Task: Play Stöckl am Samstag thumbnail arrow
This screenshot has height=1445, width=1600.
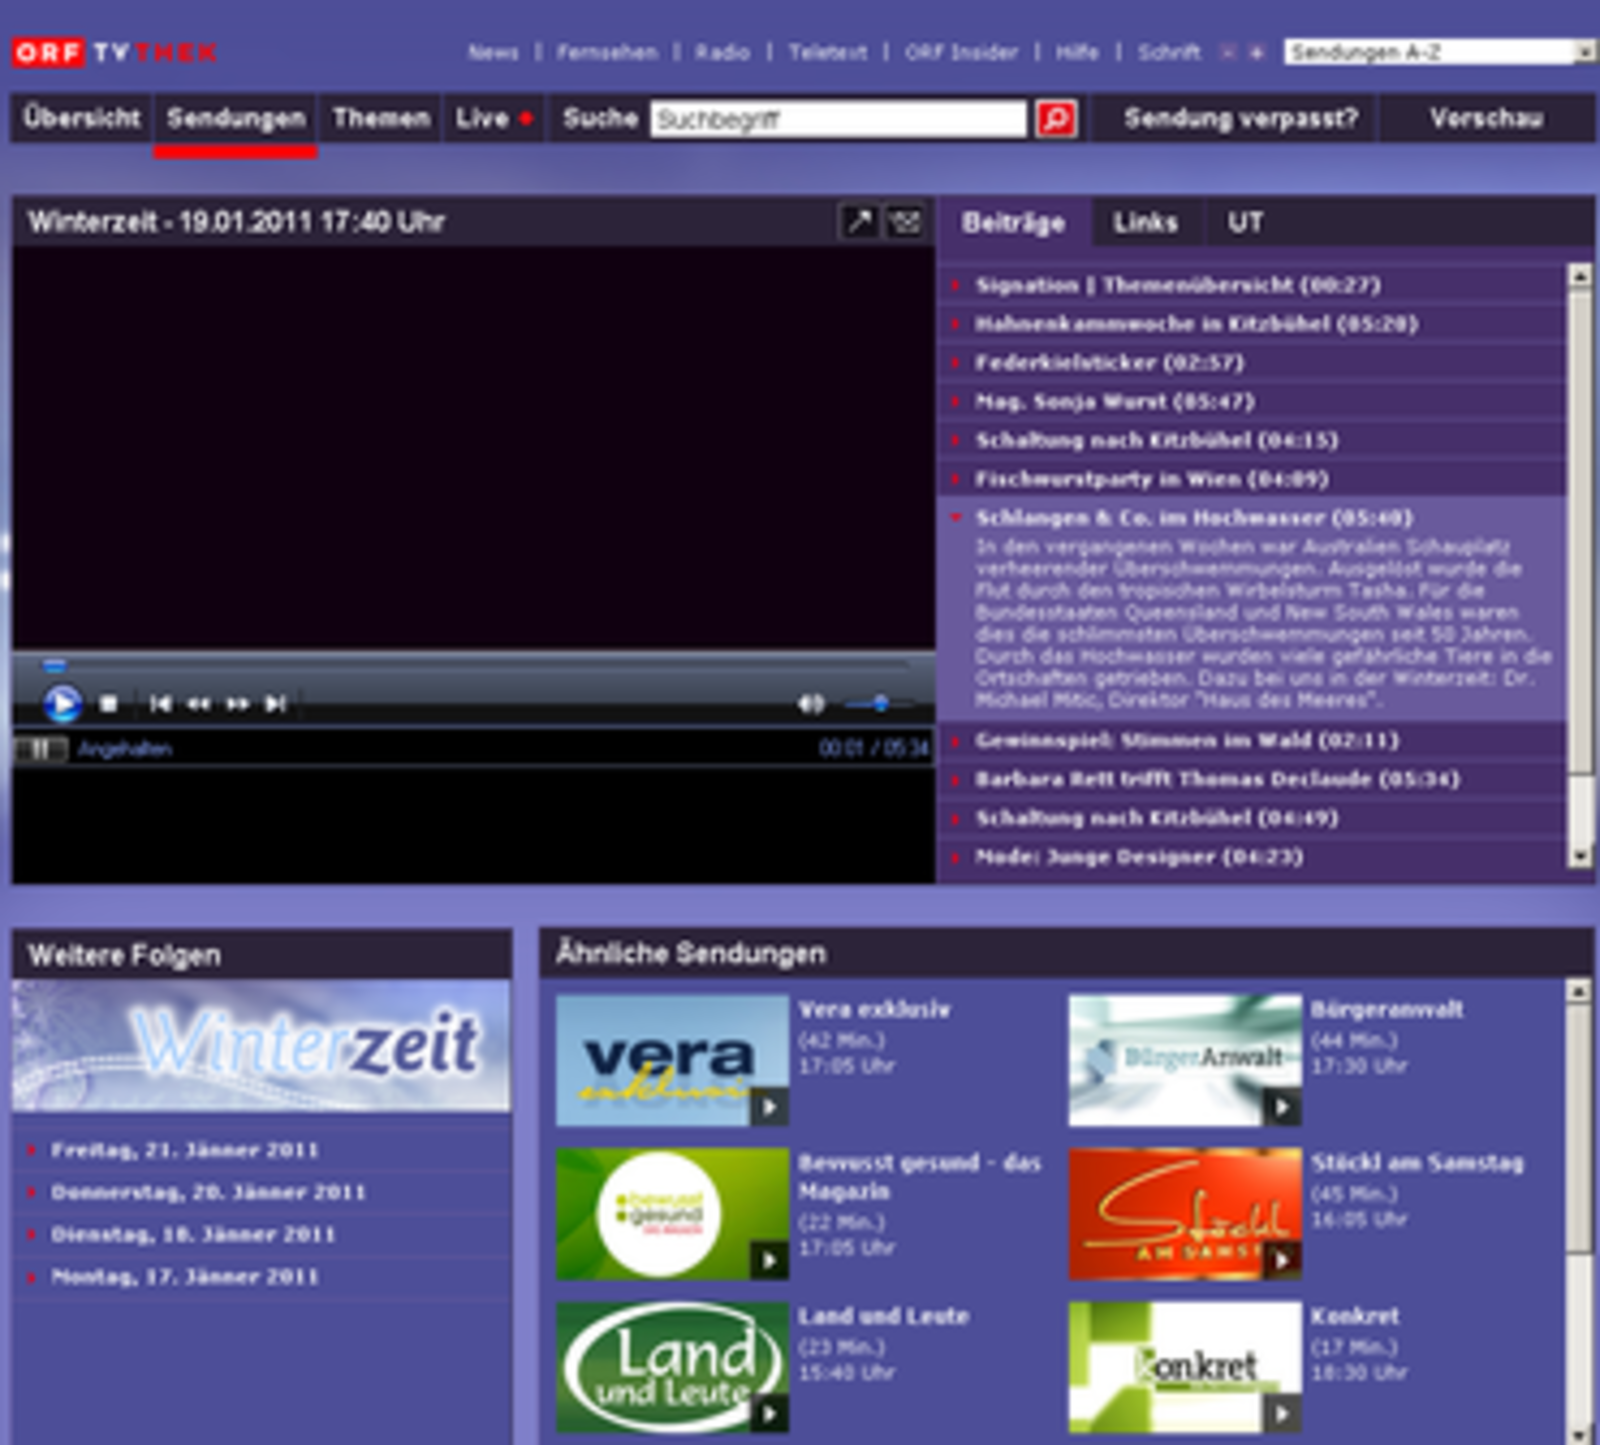Action: 1282,1261
